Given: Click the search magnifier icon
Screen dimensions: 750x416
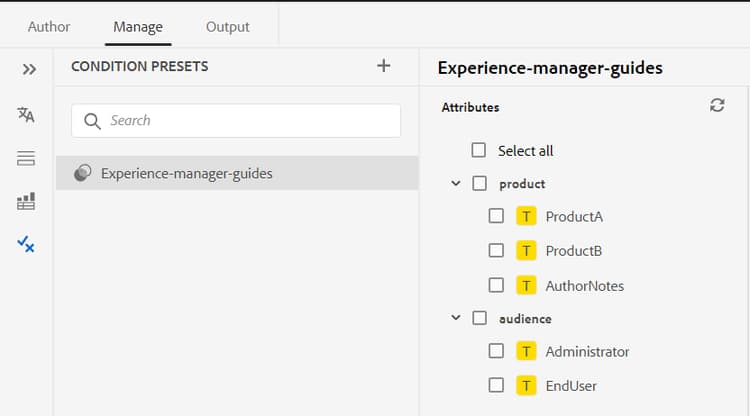Looking at the screenshot, I should (93, 121).
